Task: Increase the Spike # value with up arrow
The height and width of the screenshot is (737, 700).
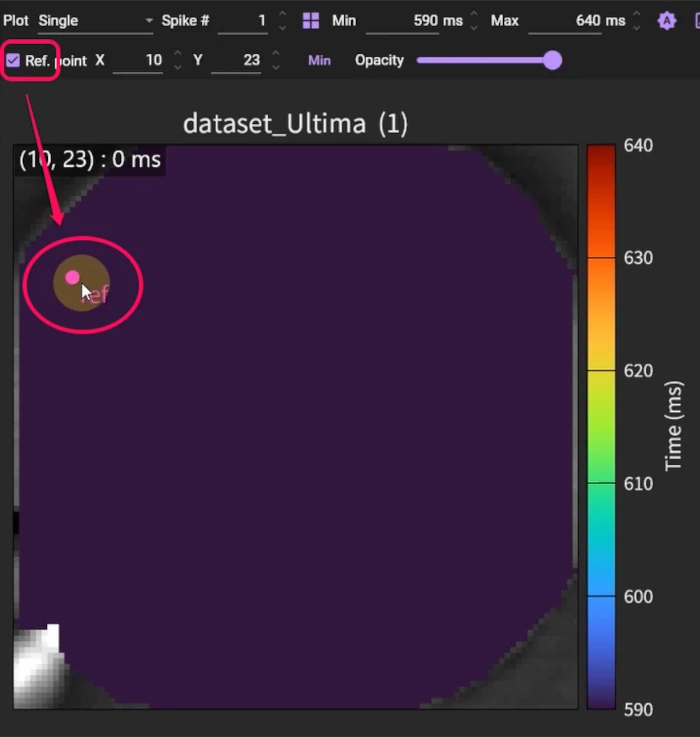Action: point(283,15)
